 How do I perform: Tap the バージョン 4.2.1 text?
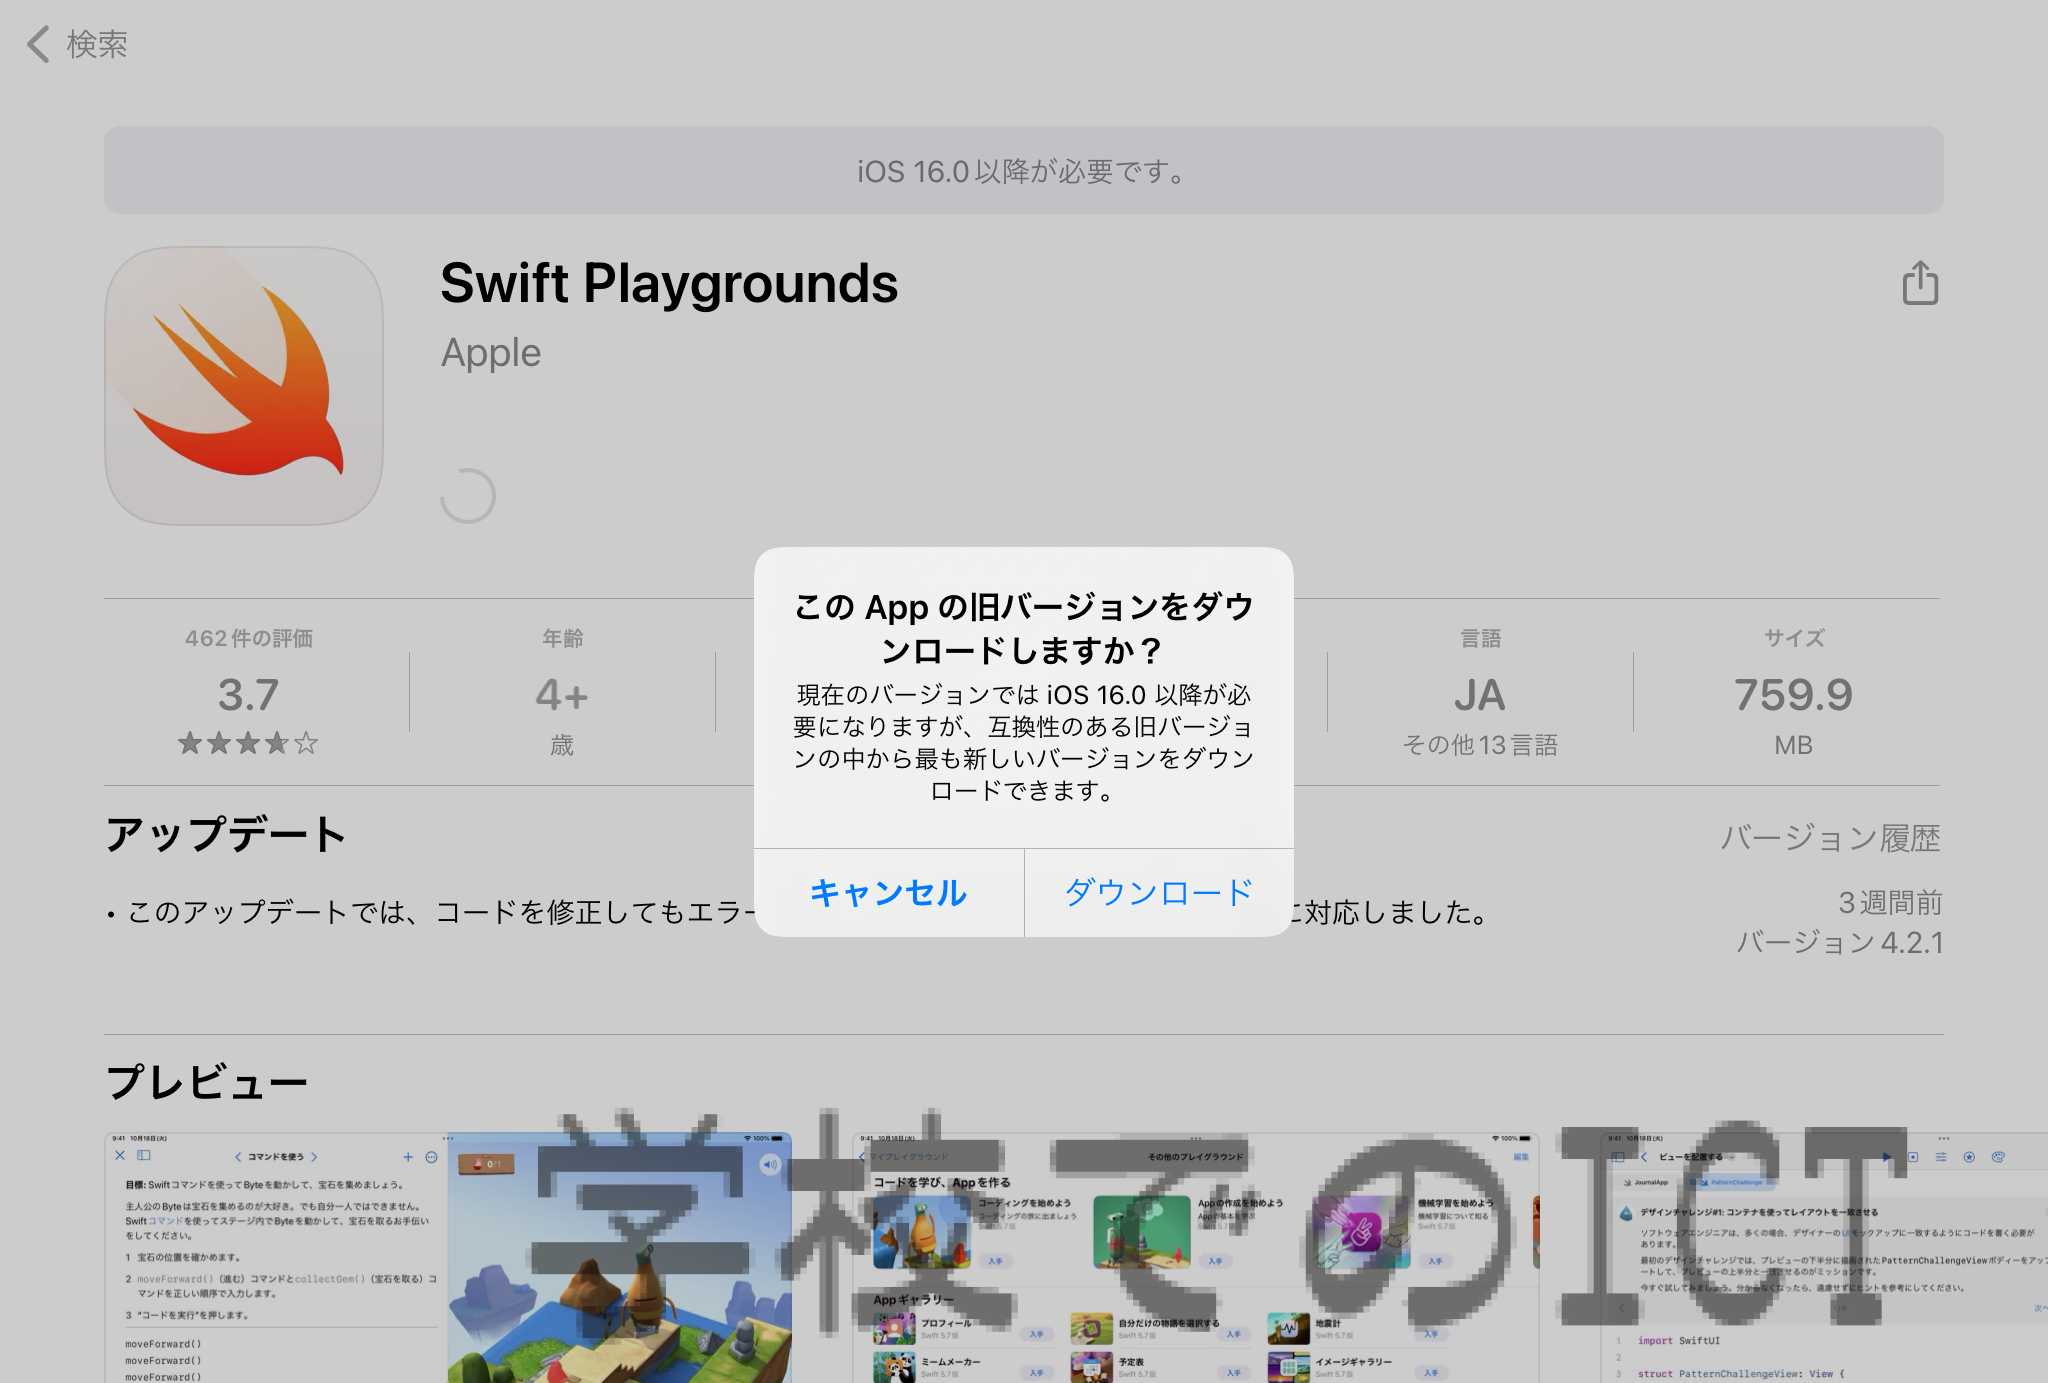tap(1840, 943)
